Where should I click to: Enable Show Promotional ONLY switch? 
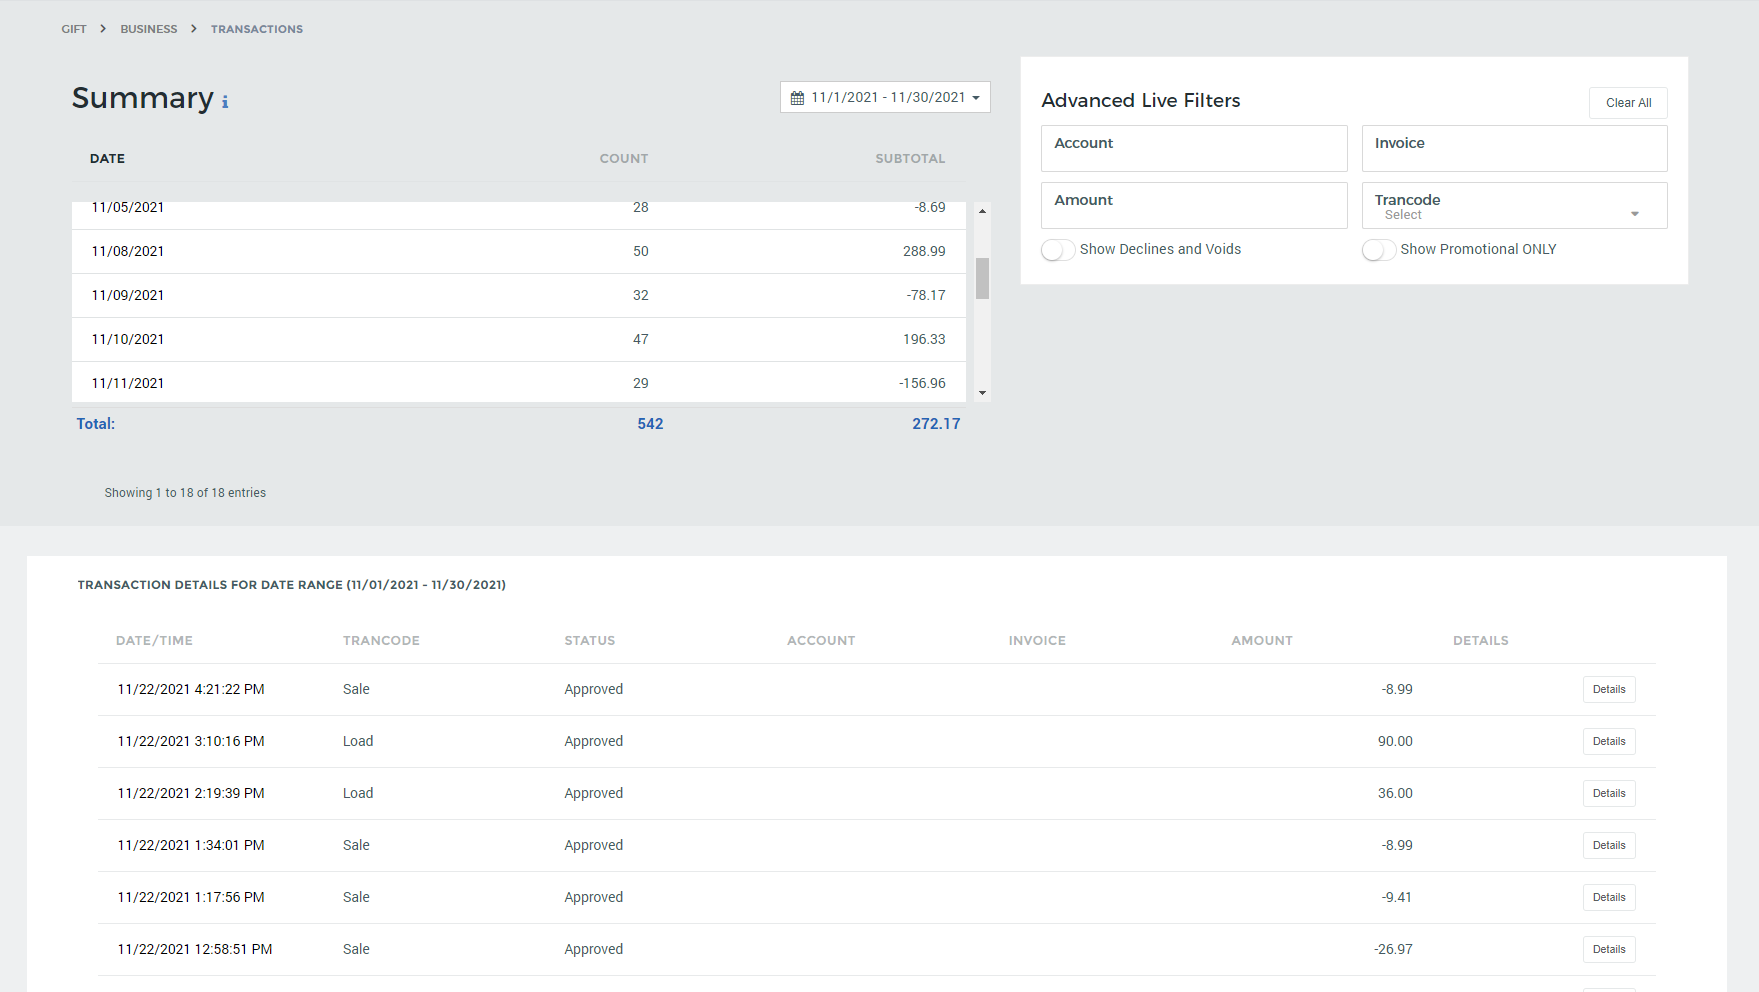1378,250
